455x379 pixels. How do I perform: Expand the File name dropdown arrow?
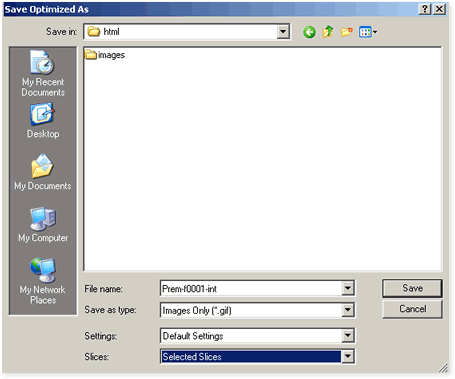point(347,288)
